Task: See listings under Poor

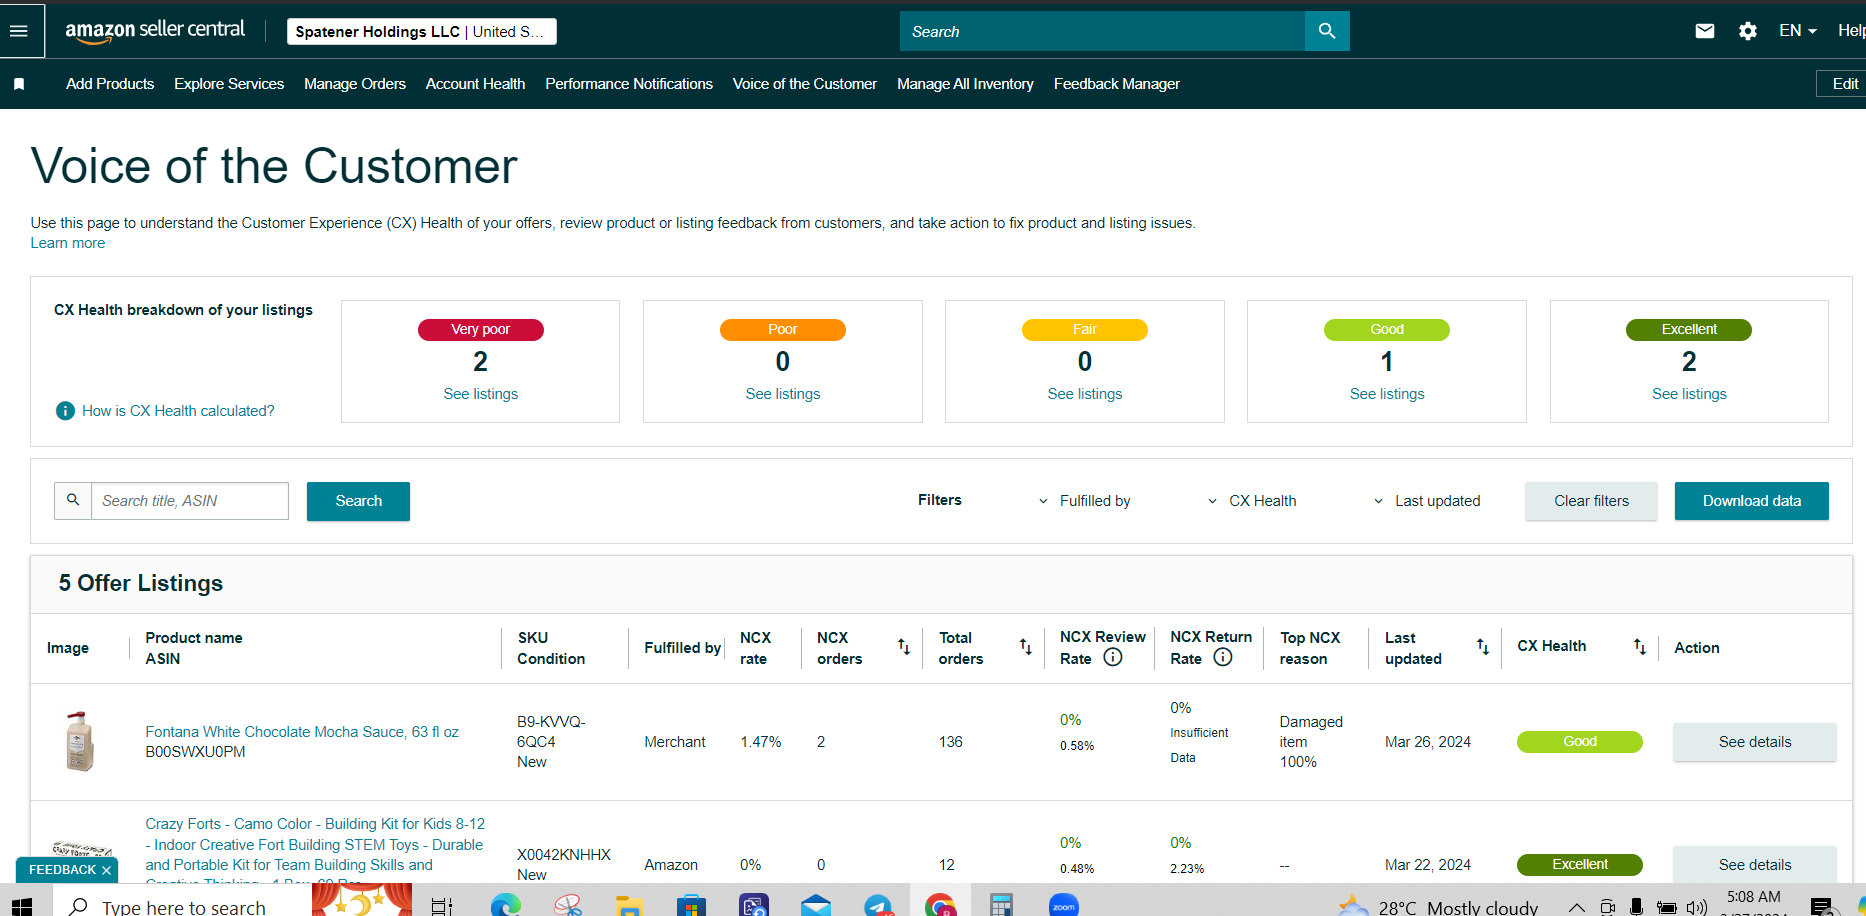Action: tap(783, 394)
